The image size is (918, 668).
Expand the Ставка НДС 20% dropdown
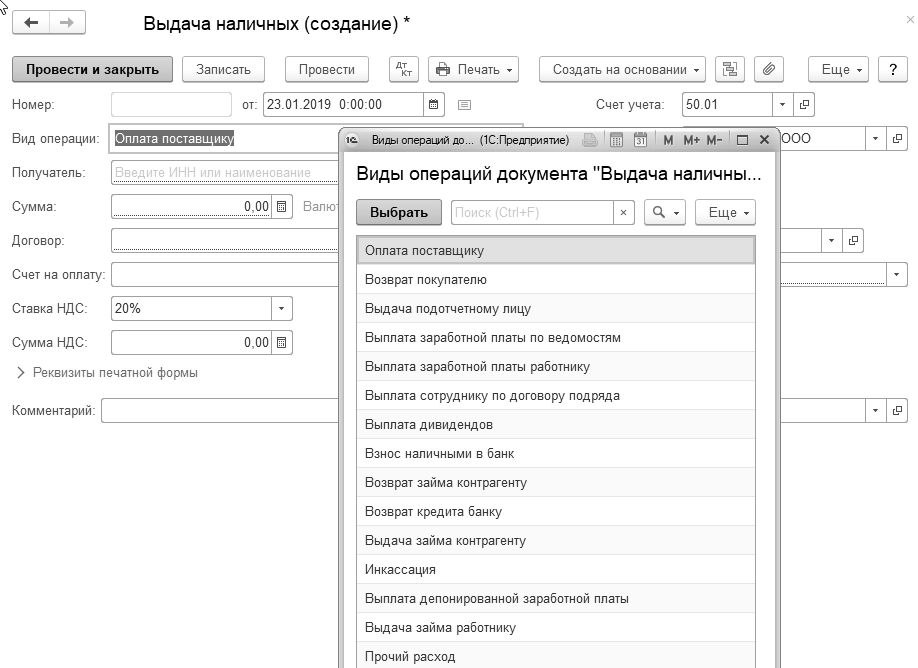point(282,309)
